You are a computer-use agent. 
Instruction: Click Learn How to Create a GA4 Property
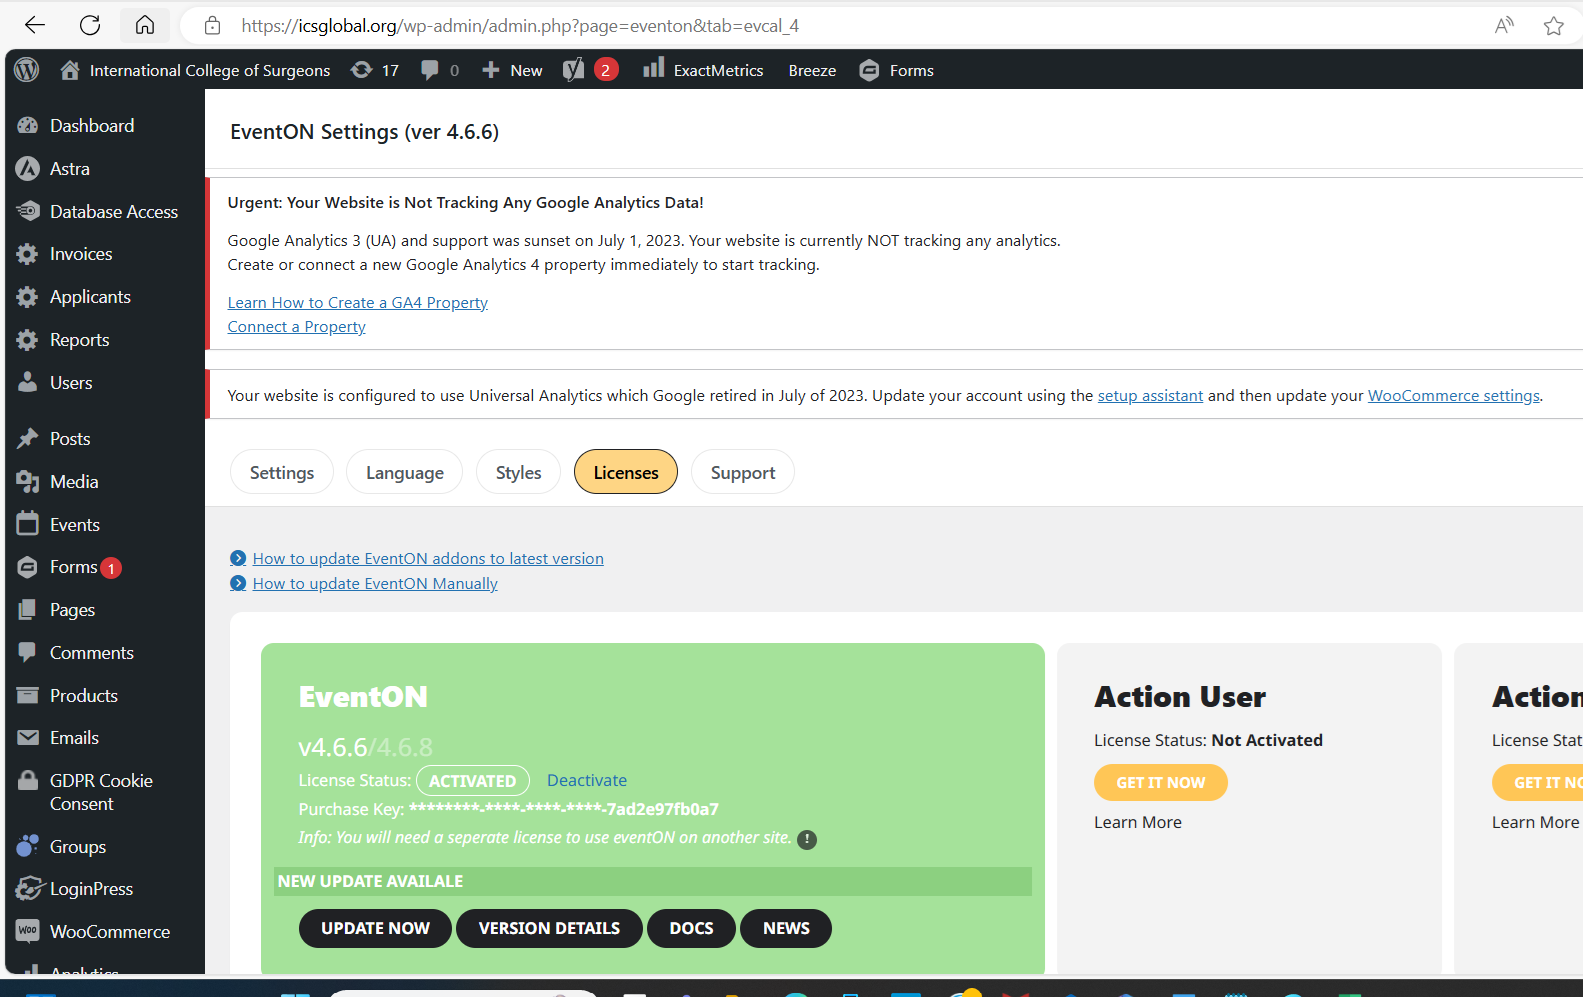357,303
